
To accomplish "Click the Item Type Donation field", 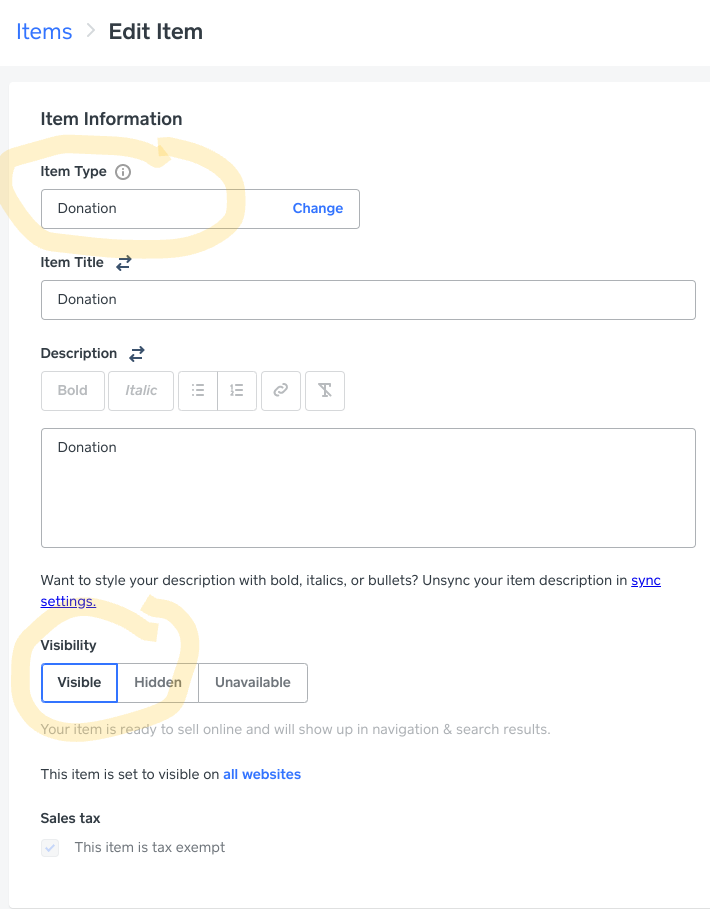I will pyautogui.click(x=160, y=209).
